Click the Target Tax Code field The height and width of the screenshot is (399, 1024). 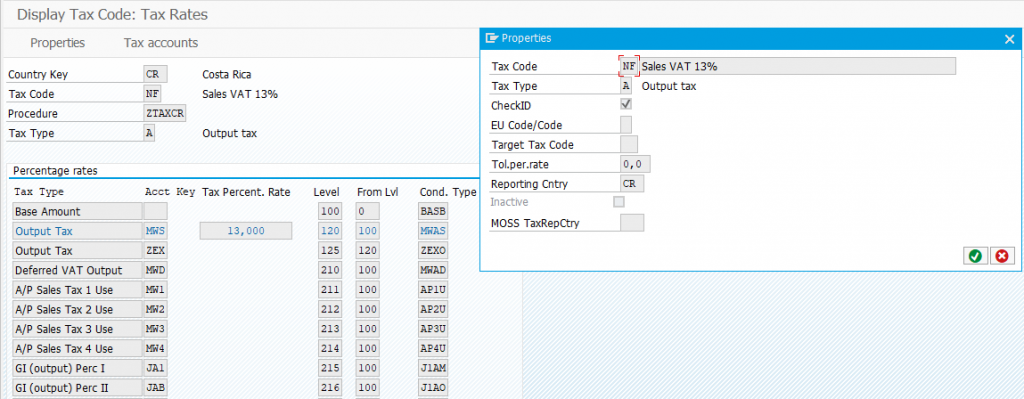coord(629,144)
